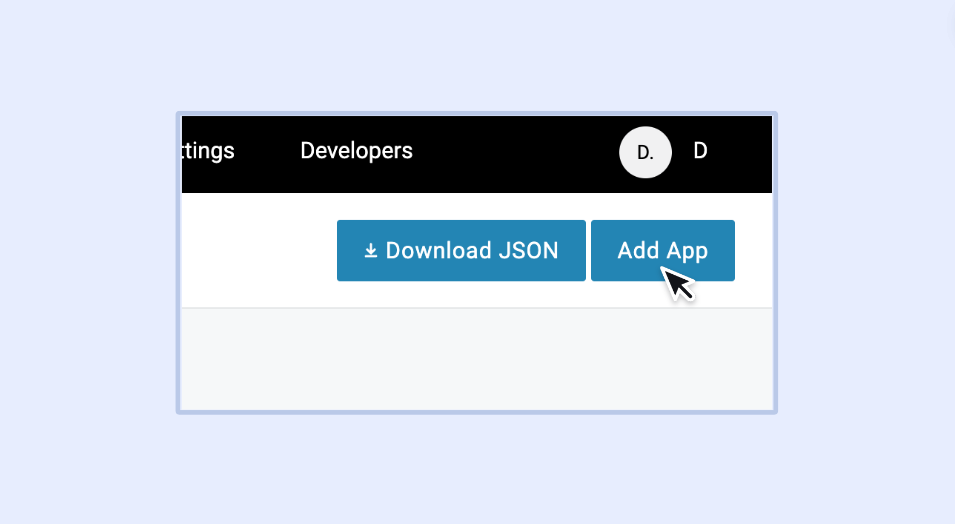The width and height of the screenshot is (955, 524).
Task: Select the "Developers" navigation link
Action: (356, 151)
